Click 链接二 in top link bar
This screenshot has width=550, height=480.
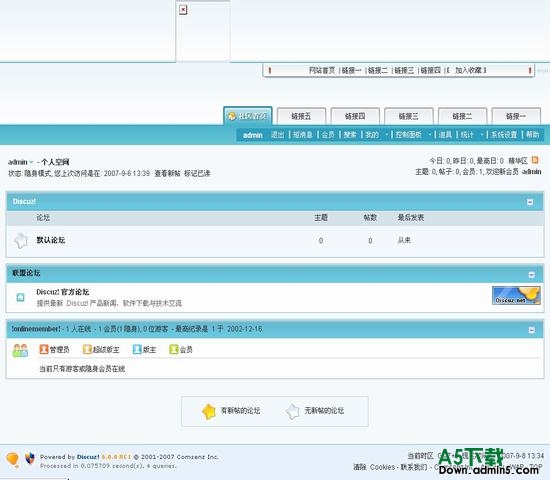378,70
